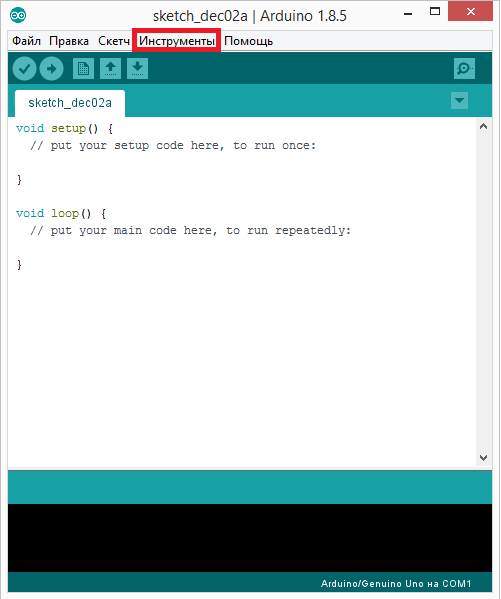Click the Upload arrow button

52,69
